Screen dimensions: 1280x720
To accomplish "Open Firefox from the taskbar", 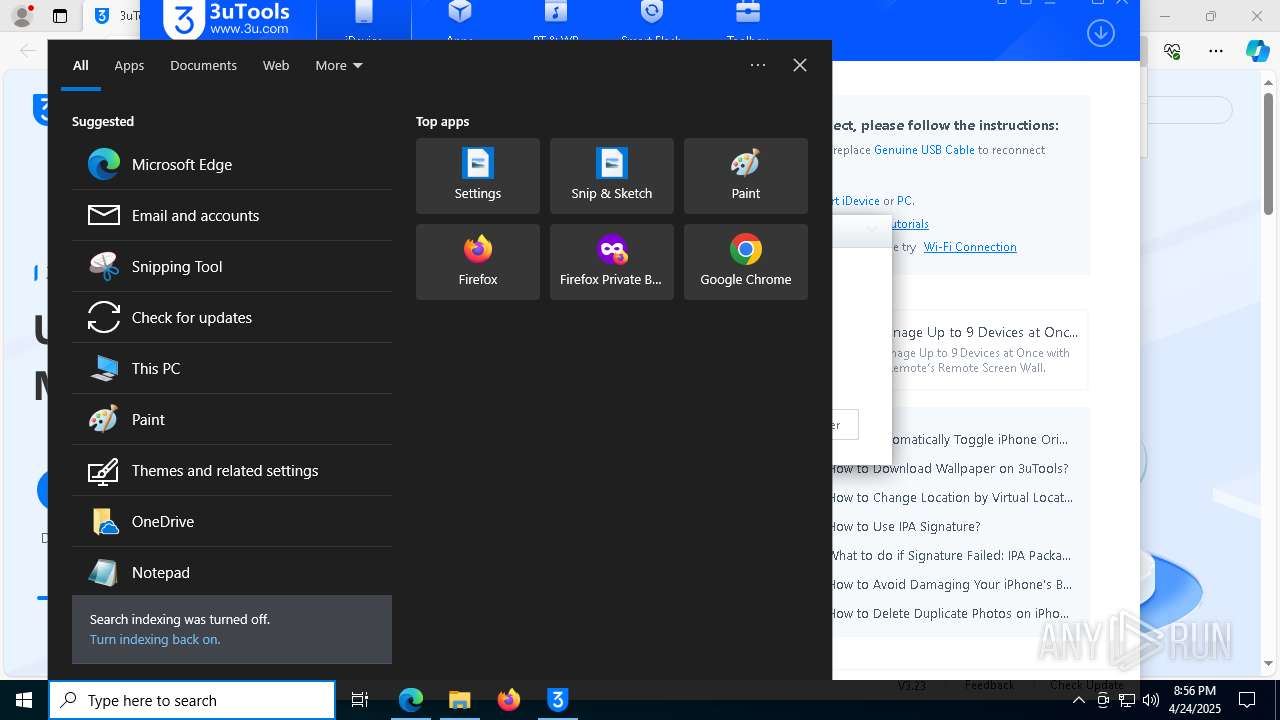I will pos(509,700).
